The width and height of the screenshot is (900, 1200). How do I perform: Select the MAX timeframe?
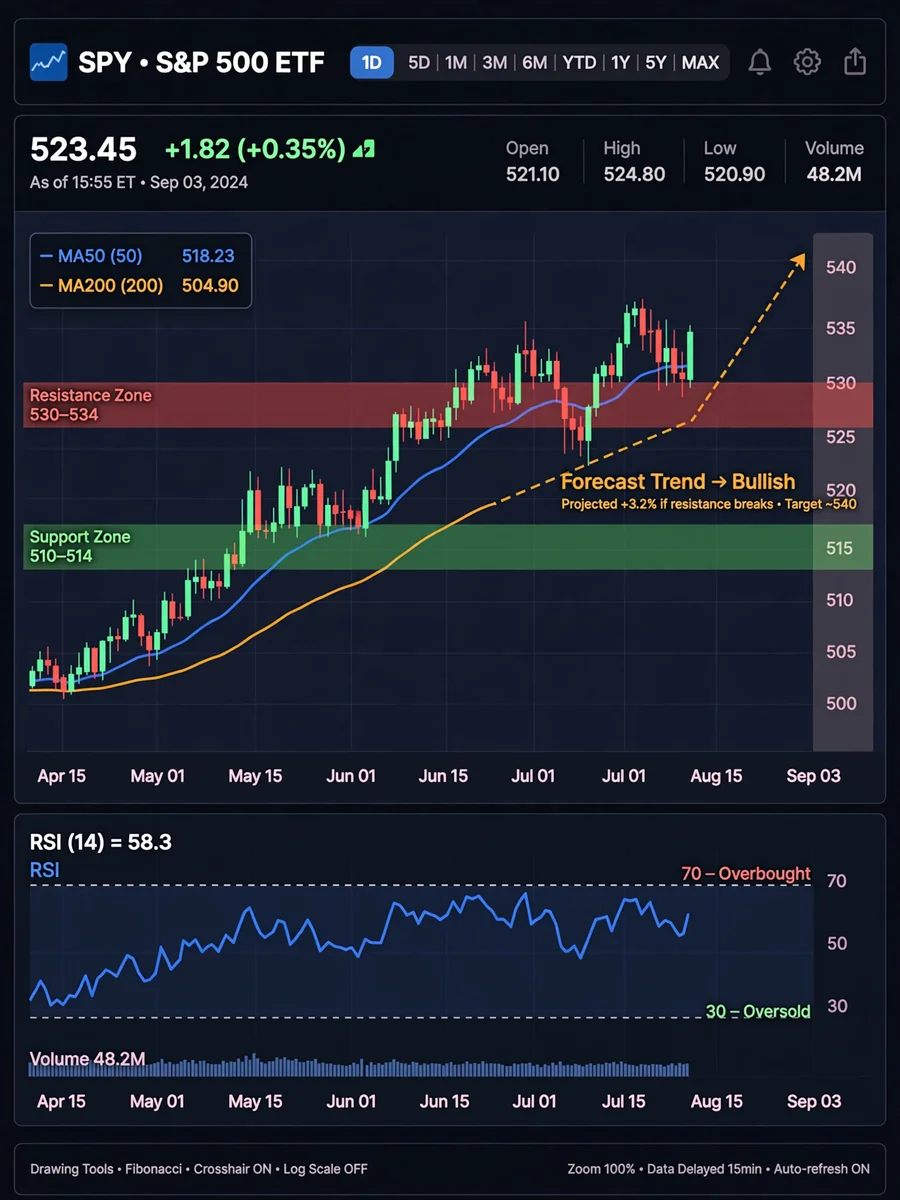click(x=700, y=62)
